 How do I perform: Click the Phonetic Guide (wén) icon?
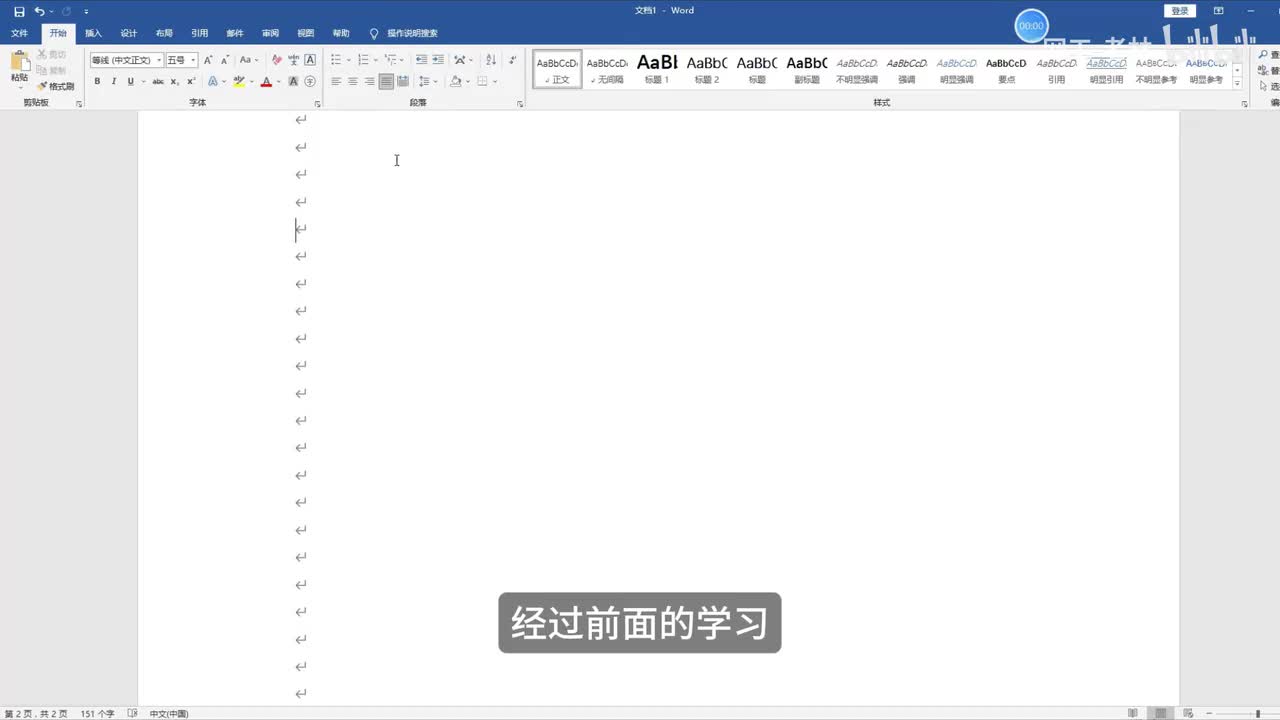294,60
